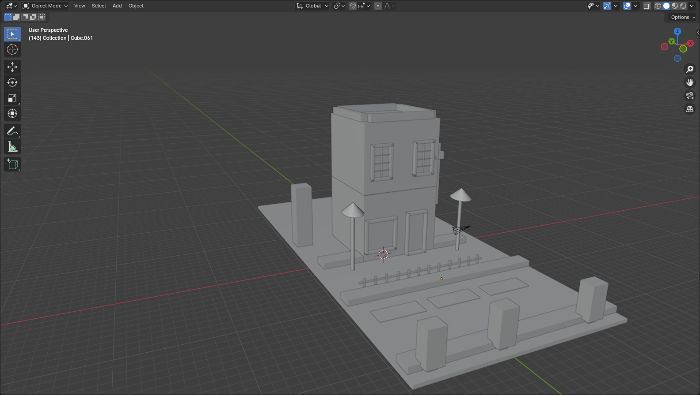Toggle the camera view icon
This screenshot has height=395, width=700.
tap(690, 96)
